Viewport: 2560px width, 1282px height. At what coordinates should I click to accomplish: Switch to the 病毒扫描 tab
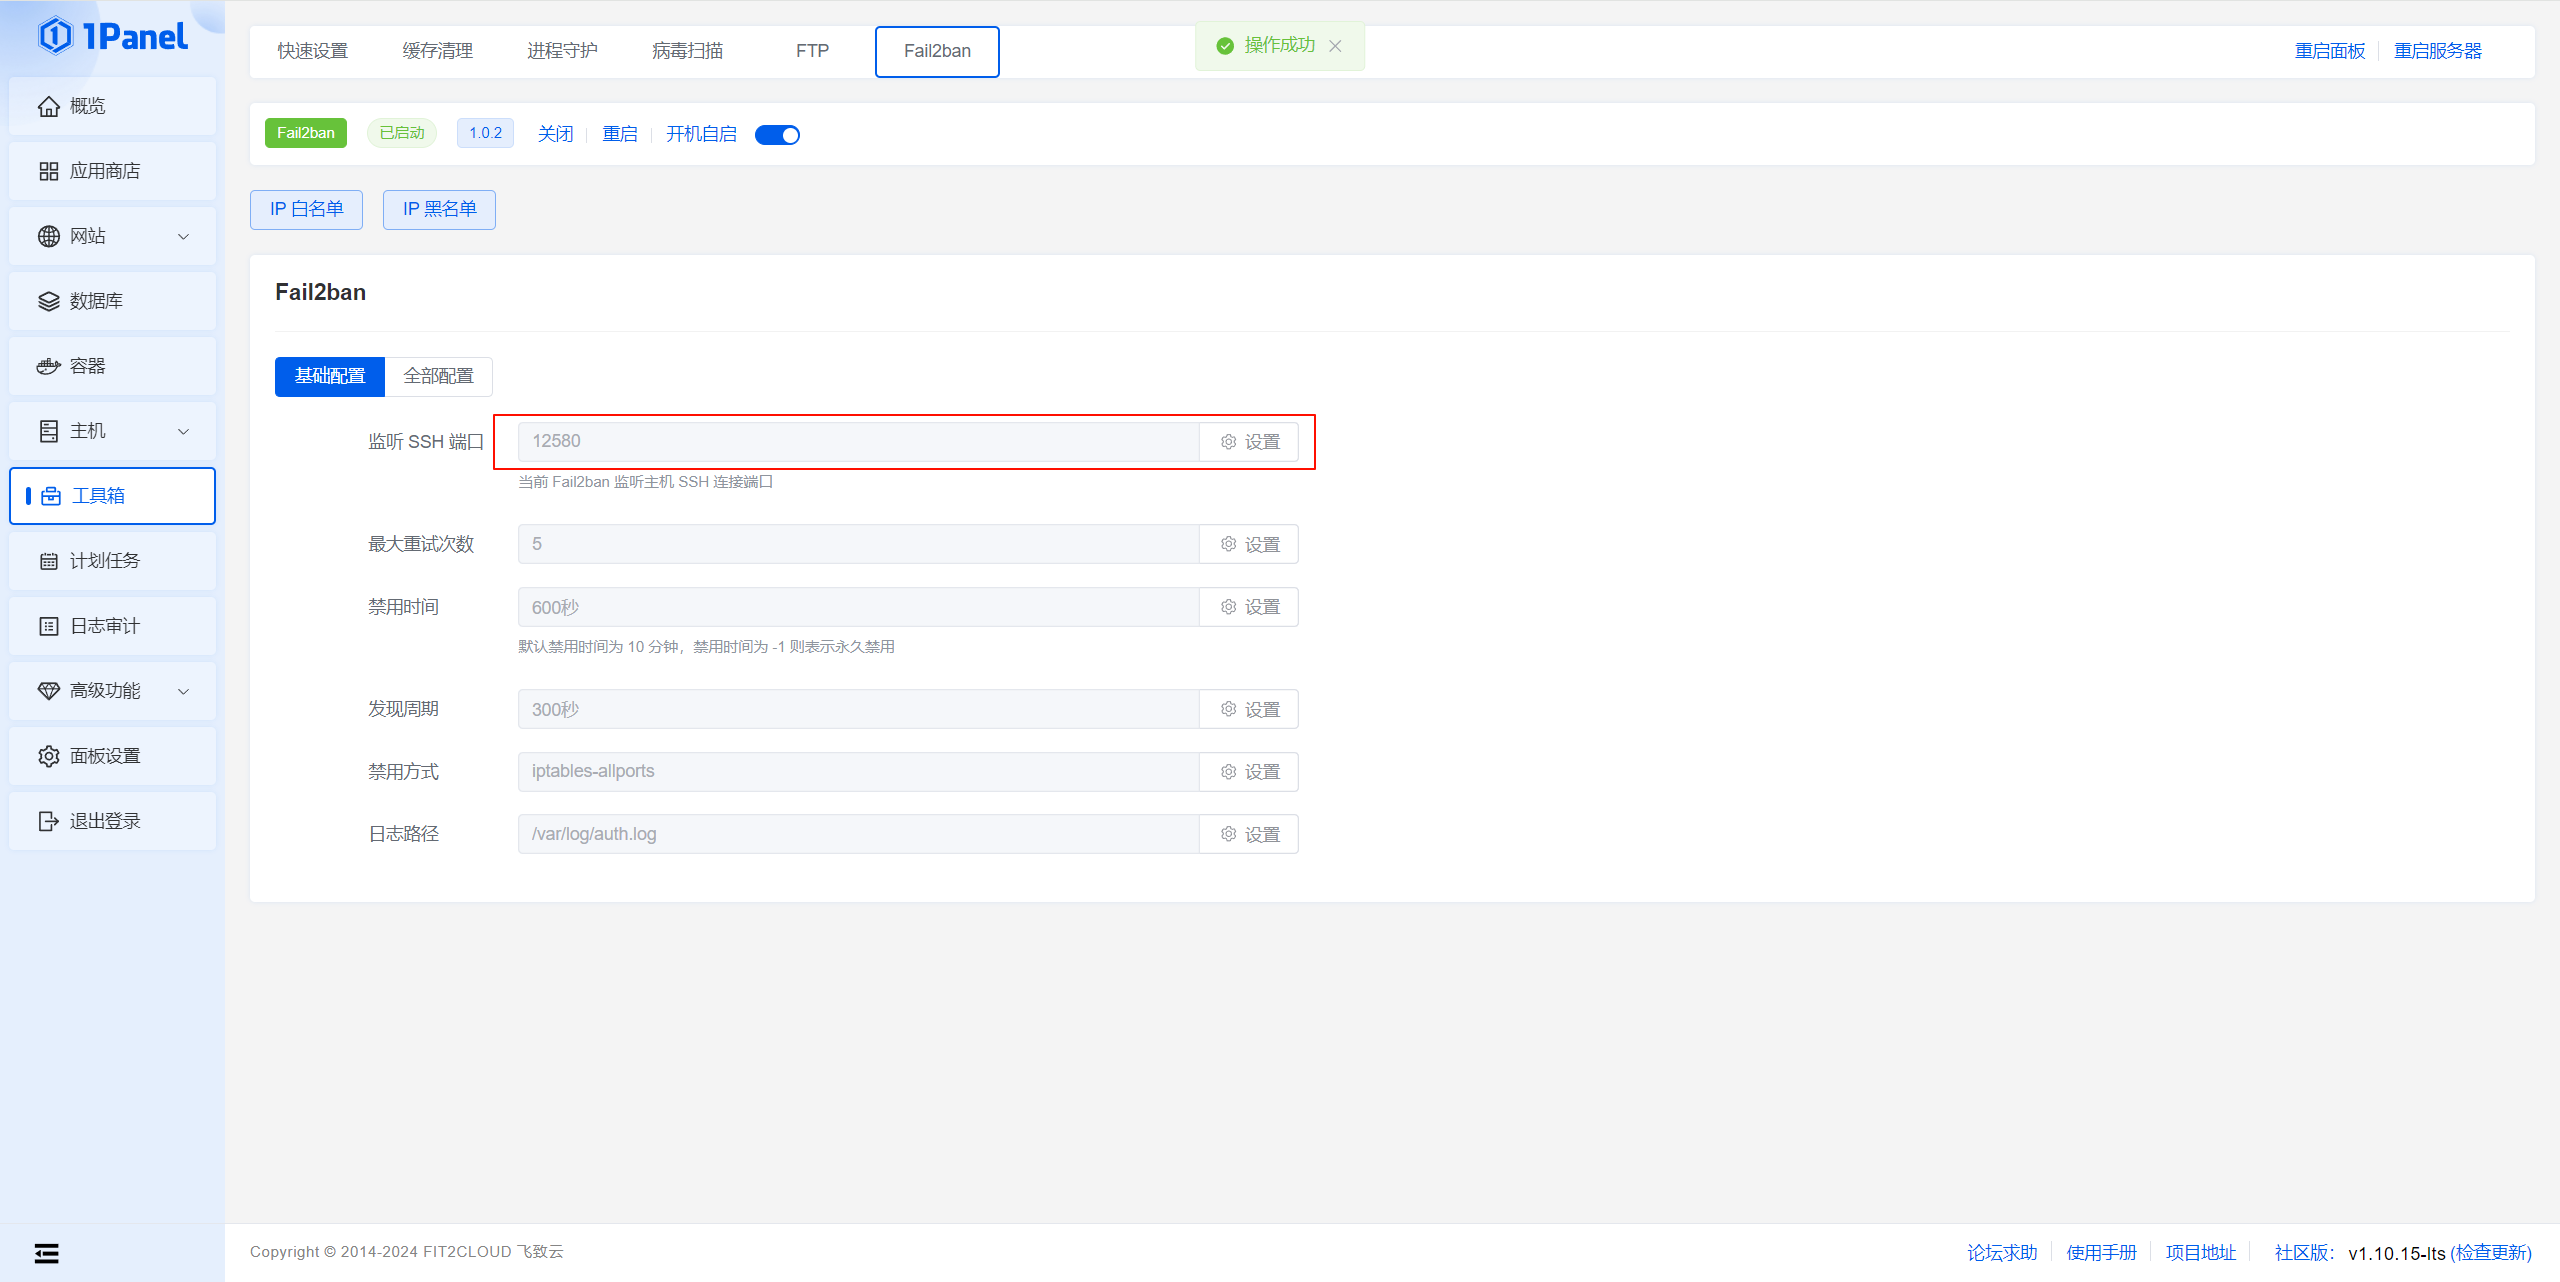[688, 51]
